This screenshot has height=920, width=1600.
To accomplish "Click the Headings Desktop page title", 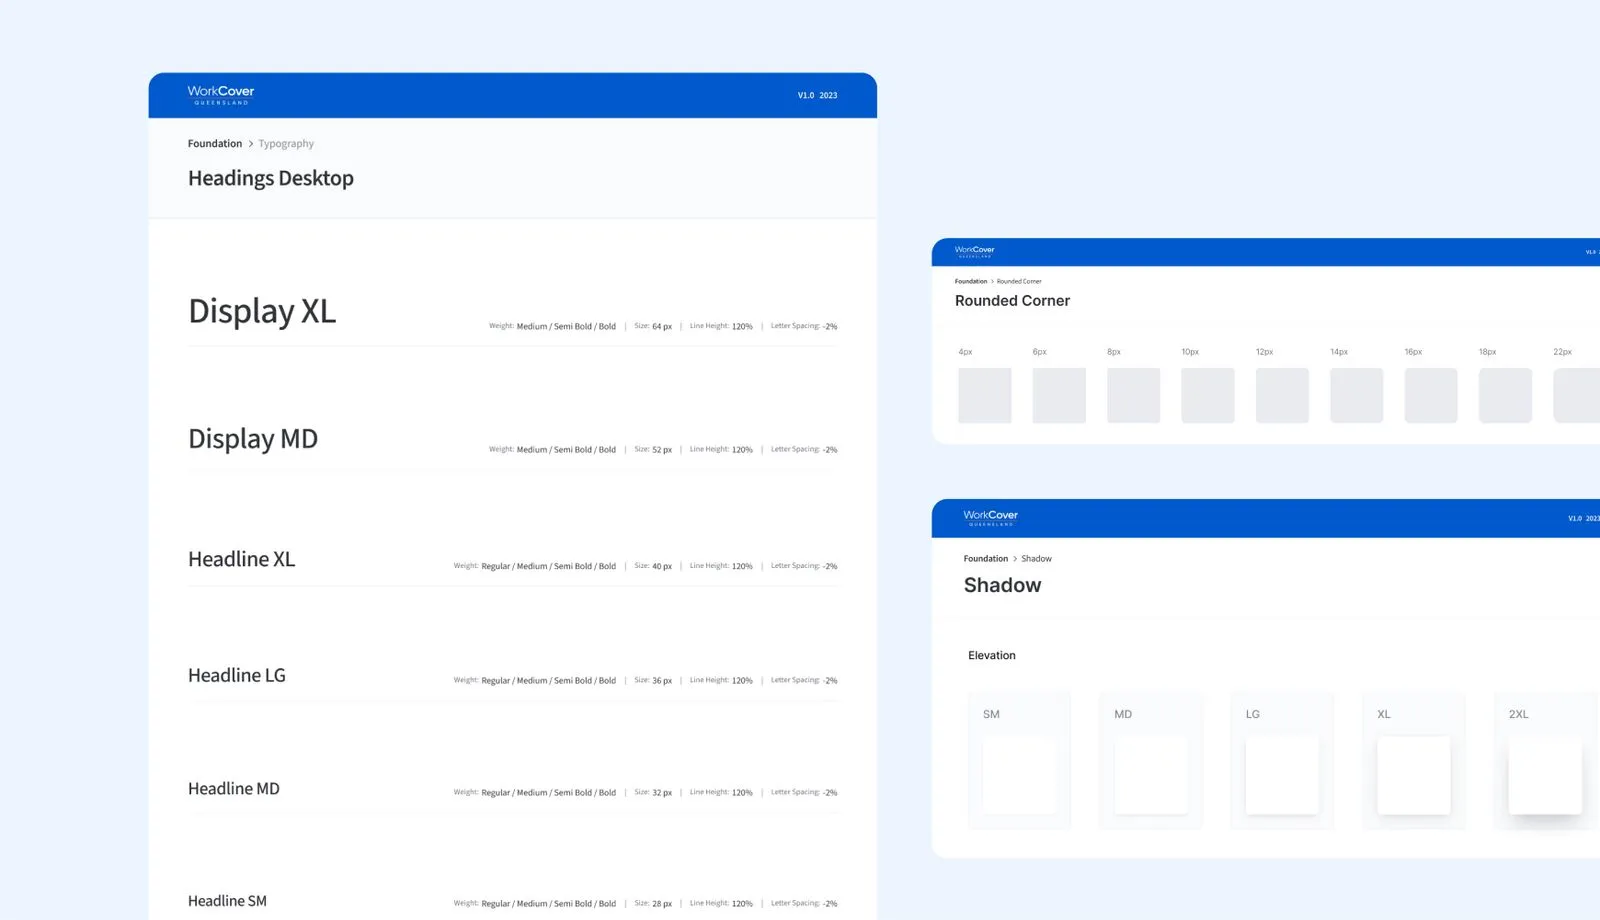I will (x=271, y=178).
